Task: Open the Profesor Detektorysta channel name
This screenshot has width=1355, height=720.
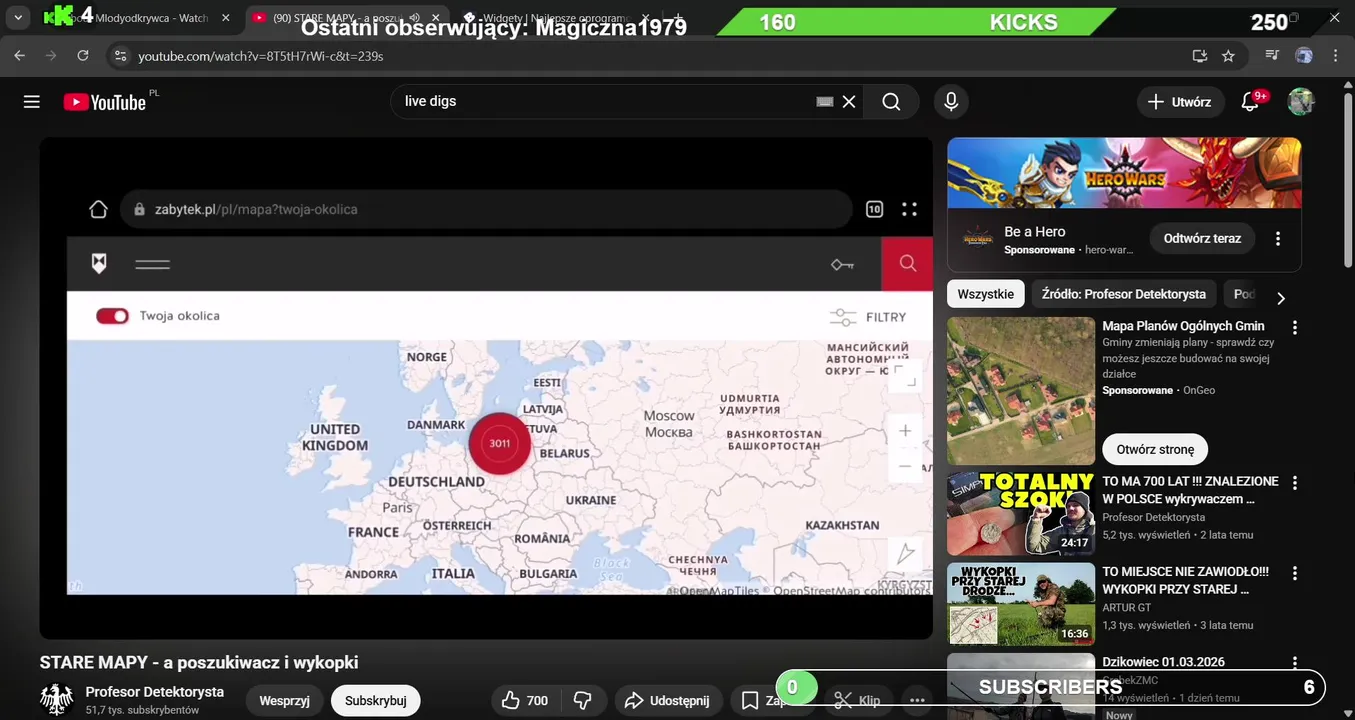Action: click(x=155, y=692)
